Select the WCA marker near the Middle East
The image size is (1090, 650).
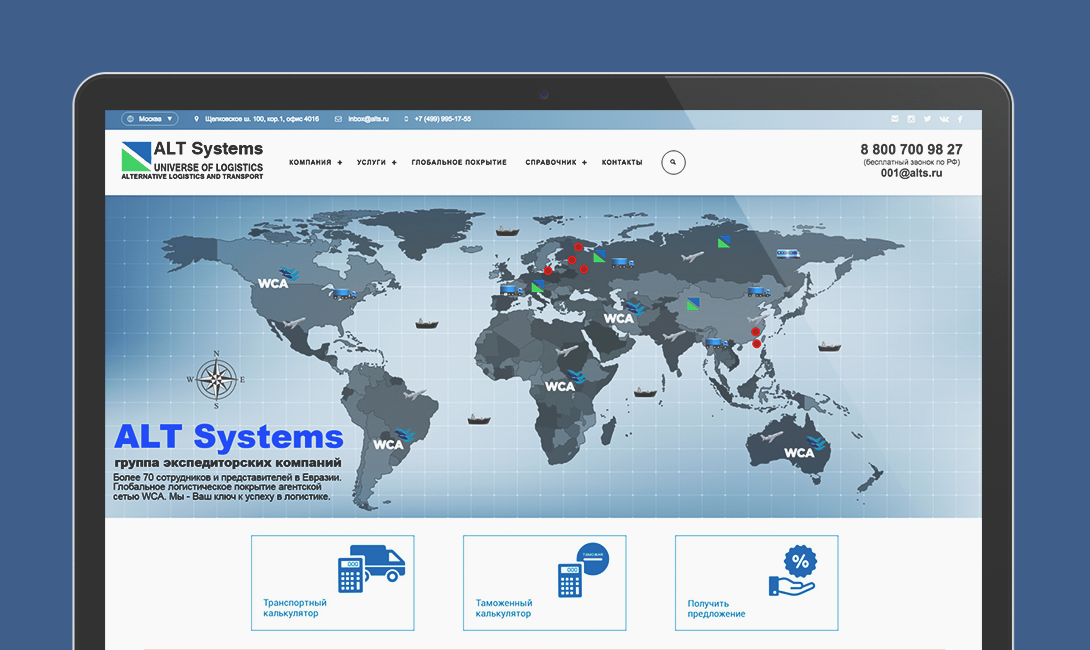(624, 314)
